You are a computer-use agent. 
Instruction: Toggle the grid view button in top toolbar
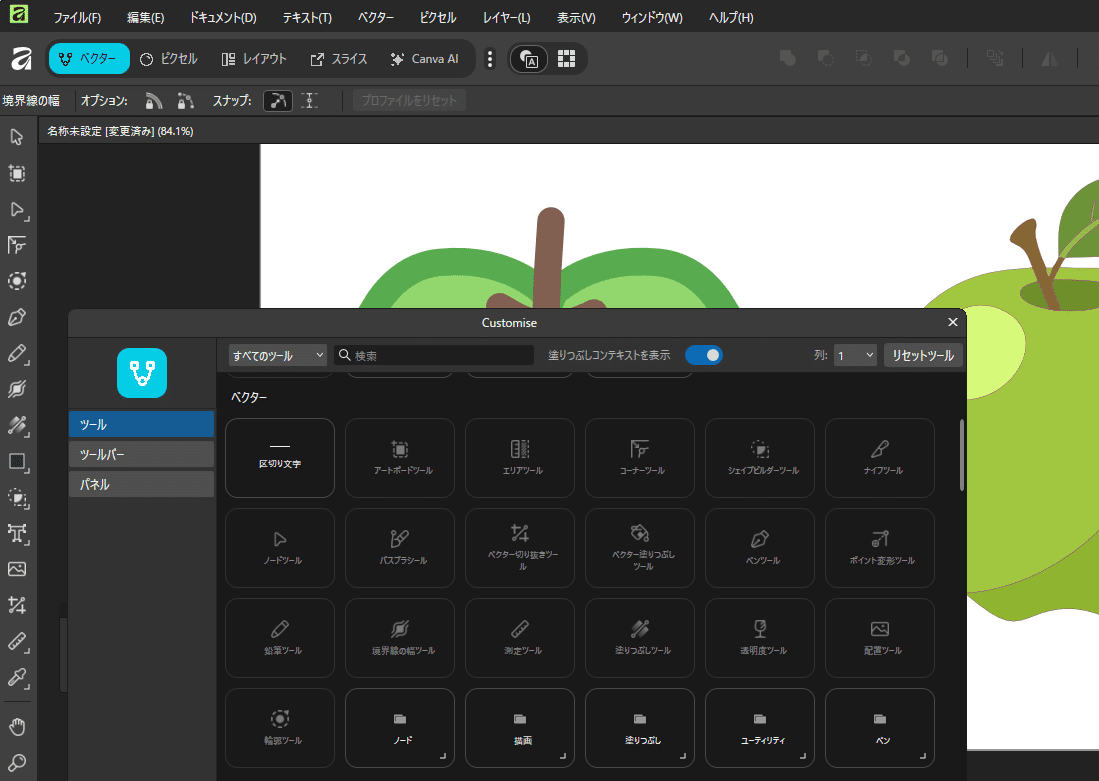566,59
